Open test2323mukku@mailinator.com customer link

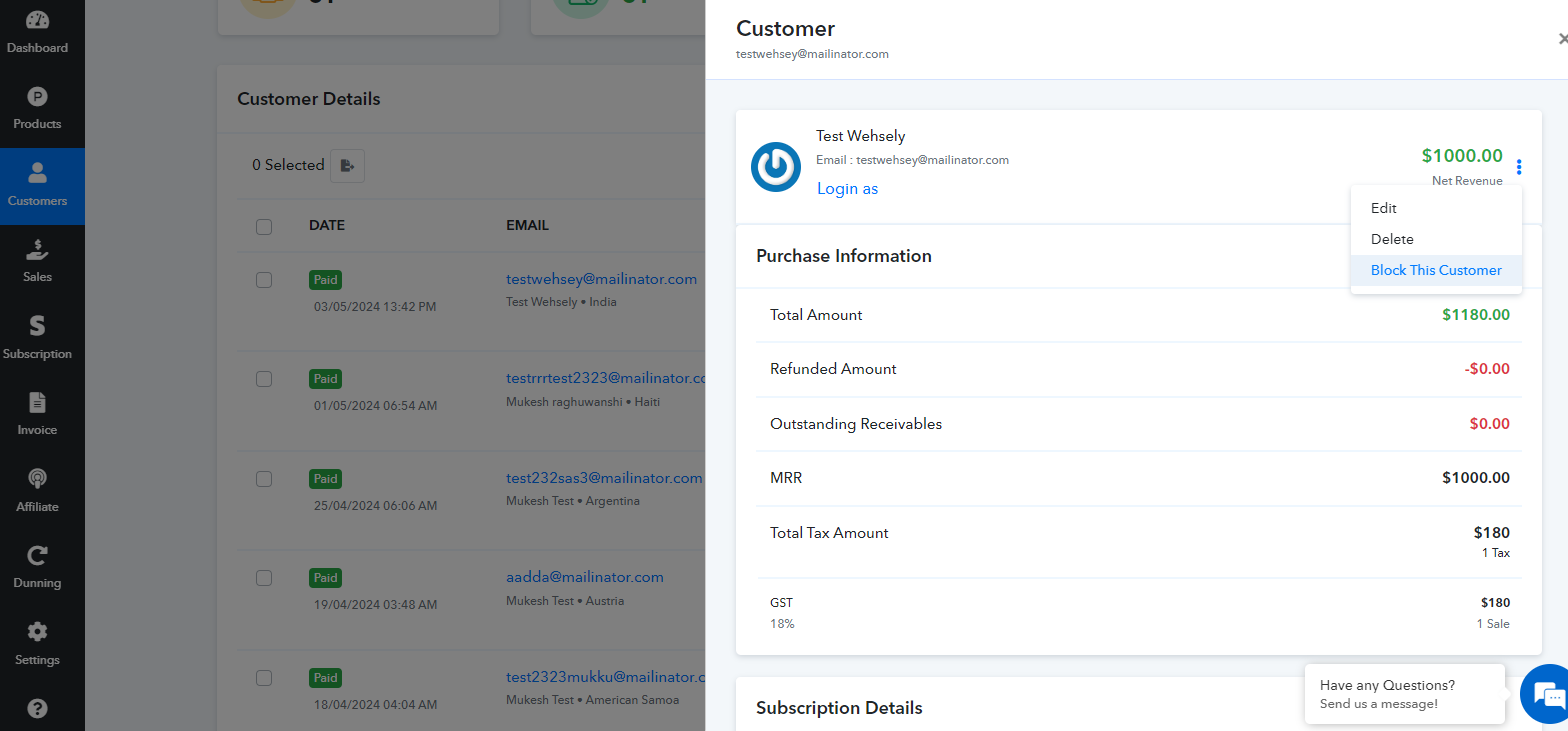pyautogui.click(x=605, y=677)
